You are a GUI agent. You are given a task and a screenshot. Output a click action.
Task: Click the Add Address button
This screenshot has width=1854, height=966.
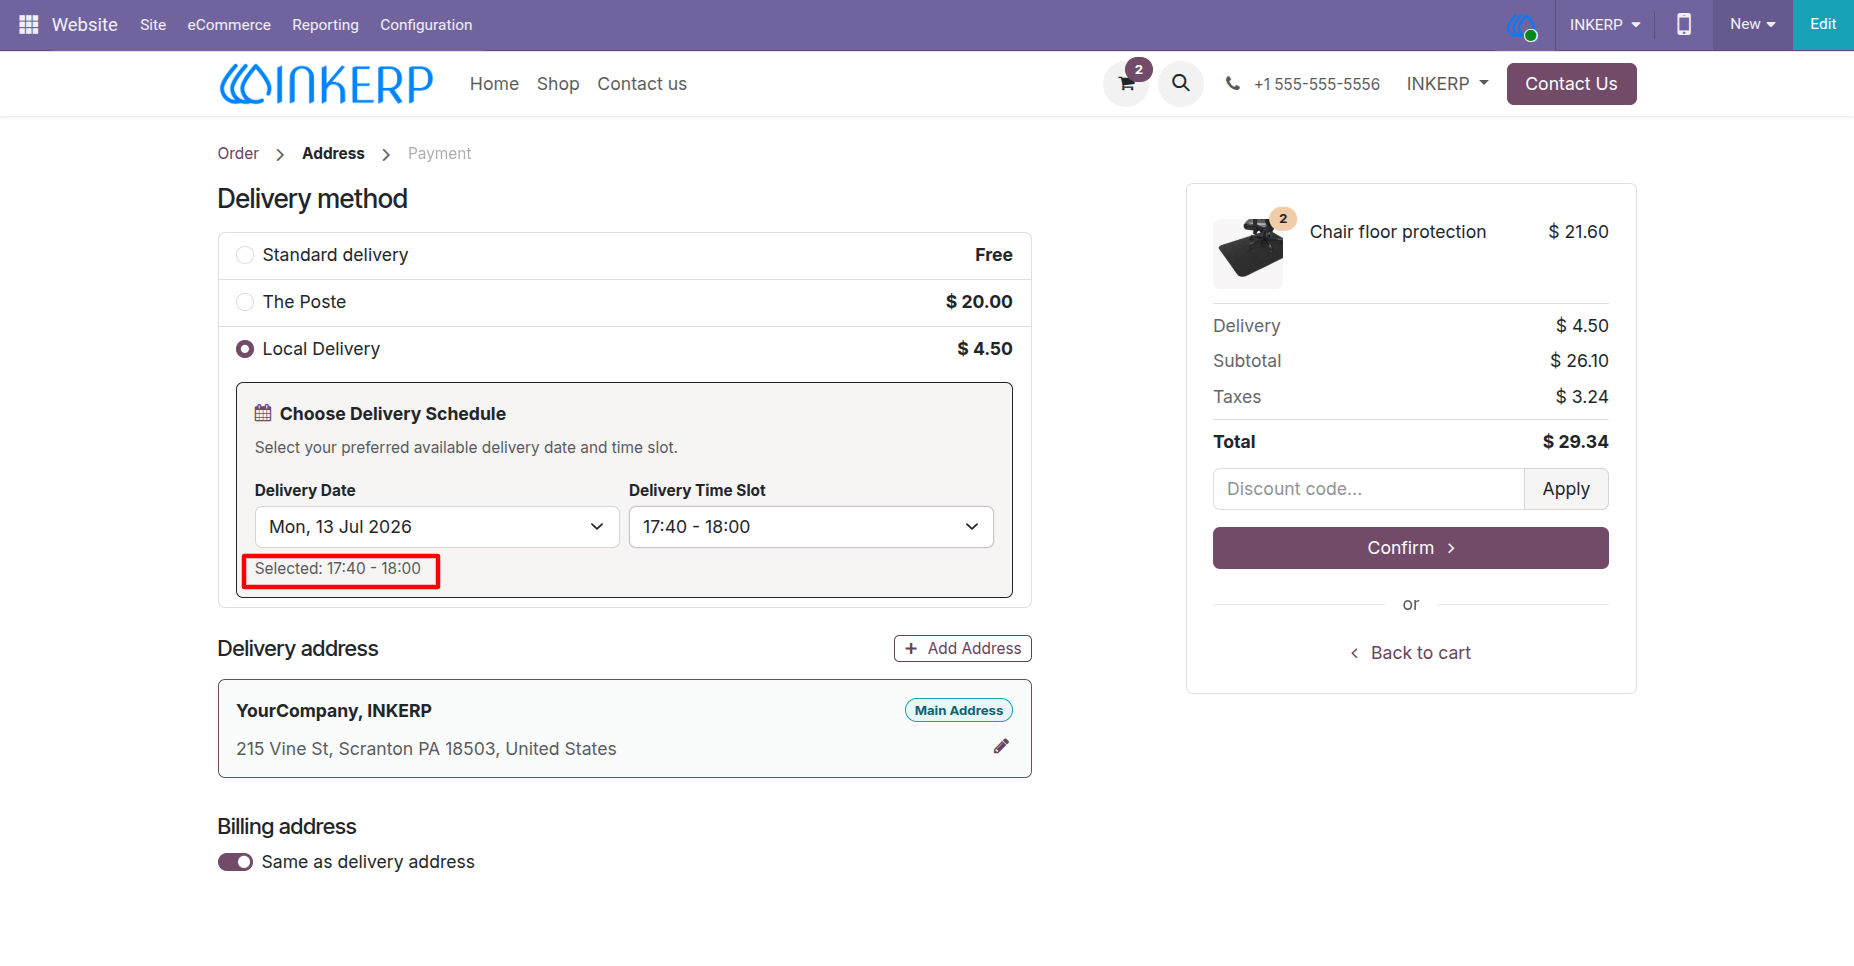[x=962, y=649]
